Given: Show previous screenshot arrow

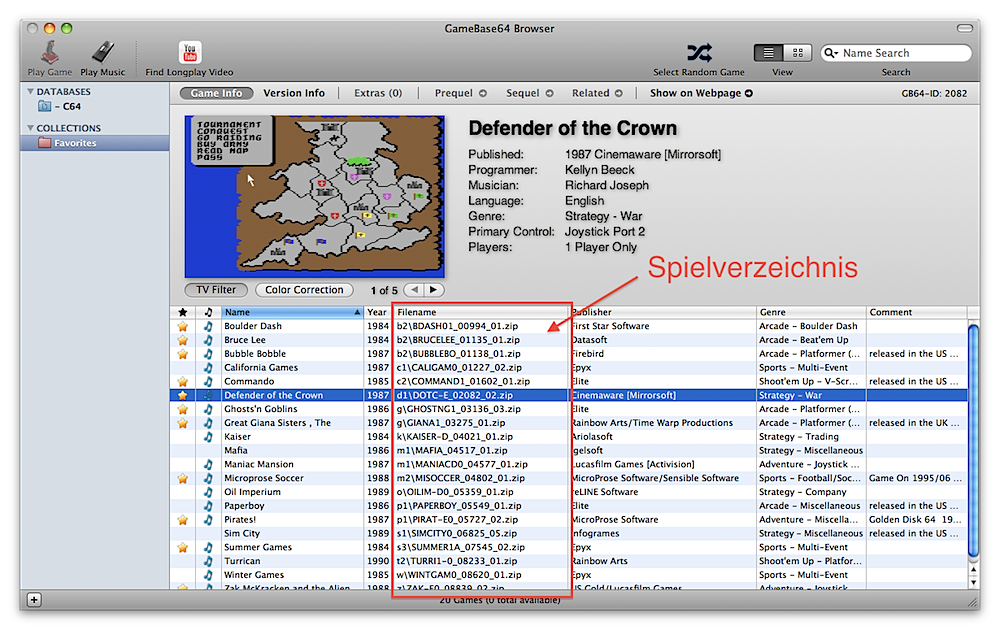Looking at the screenshot, I should (x=415, y=289).
